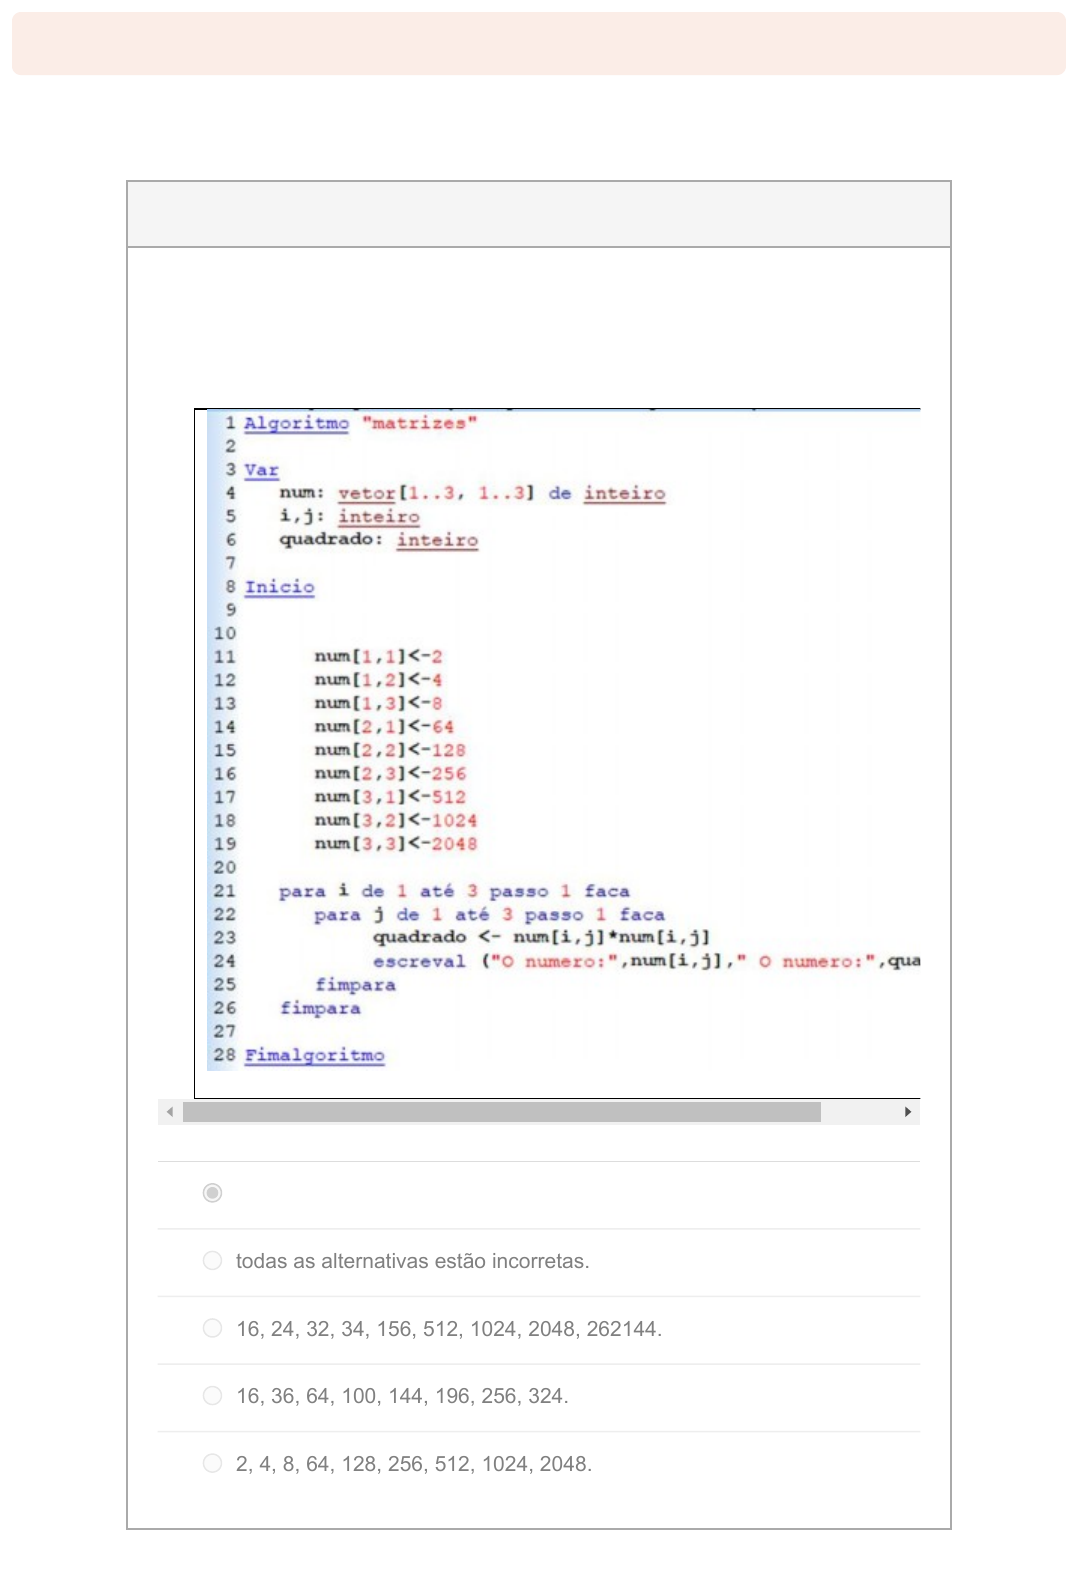Click the pink notification banner at the top

click(538, 44)
